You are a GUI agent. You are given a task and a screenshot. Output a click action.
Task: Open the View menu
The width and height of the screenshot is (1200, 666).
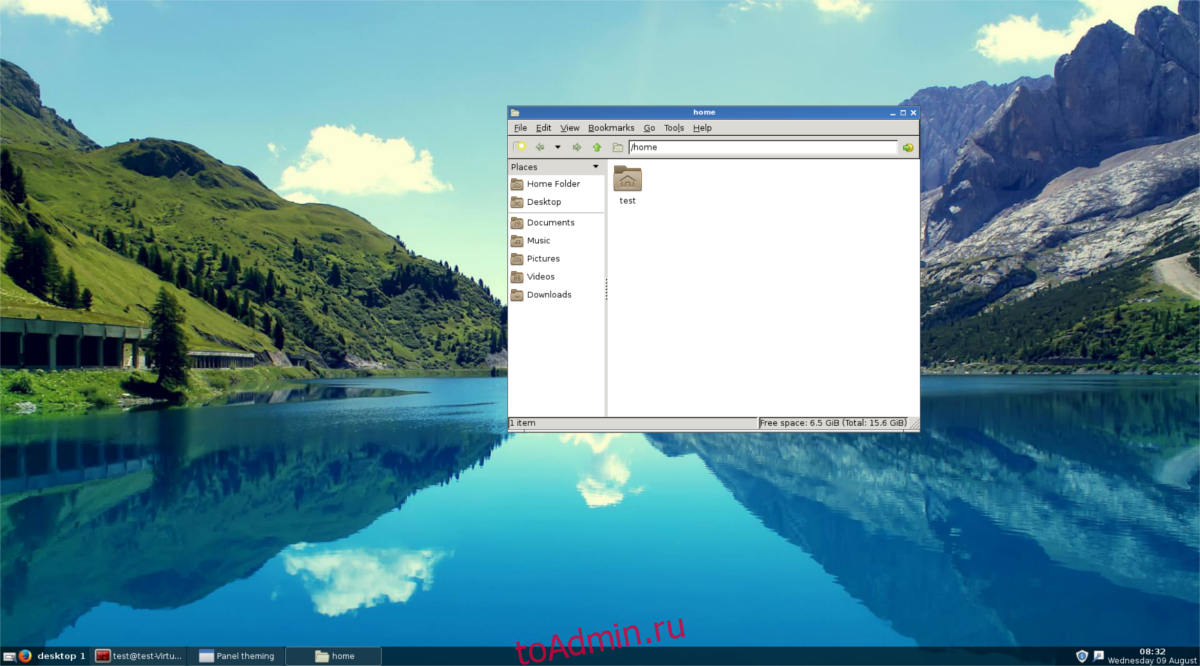570,128
